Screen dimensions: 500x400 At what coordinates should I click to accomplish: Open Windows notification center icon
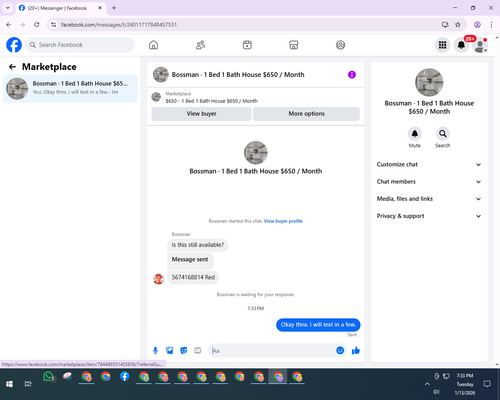[487, 384]
